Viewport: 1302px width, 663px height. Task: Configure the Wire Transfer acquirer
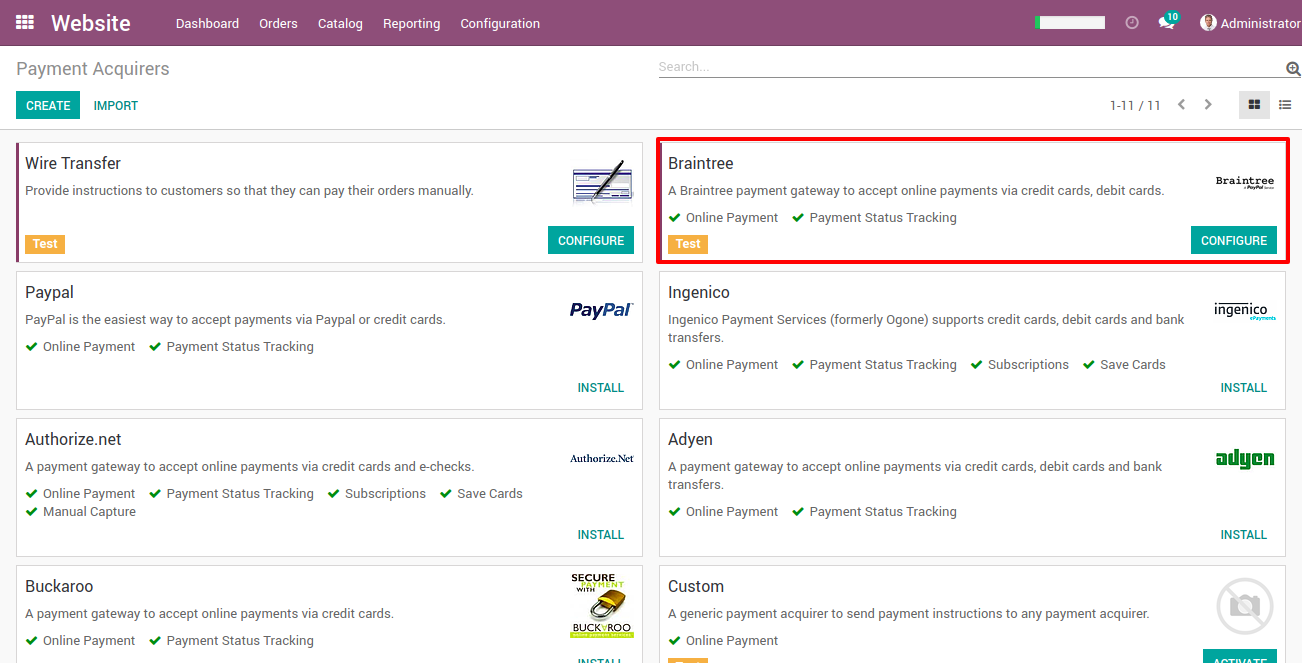(591, 240)
